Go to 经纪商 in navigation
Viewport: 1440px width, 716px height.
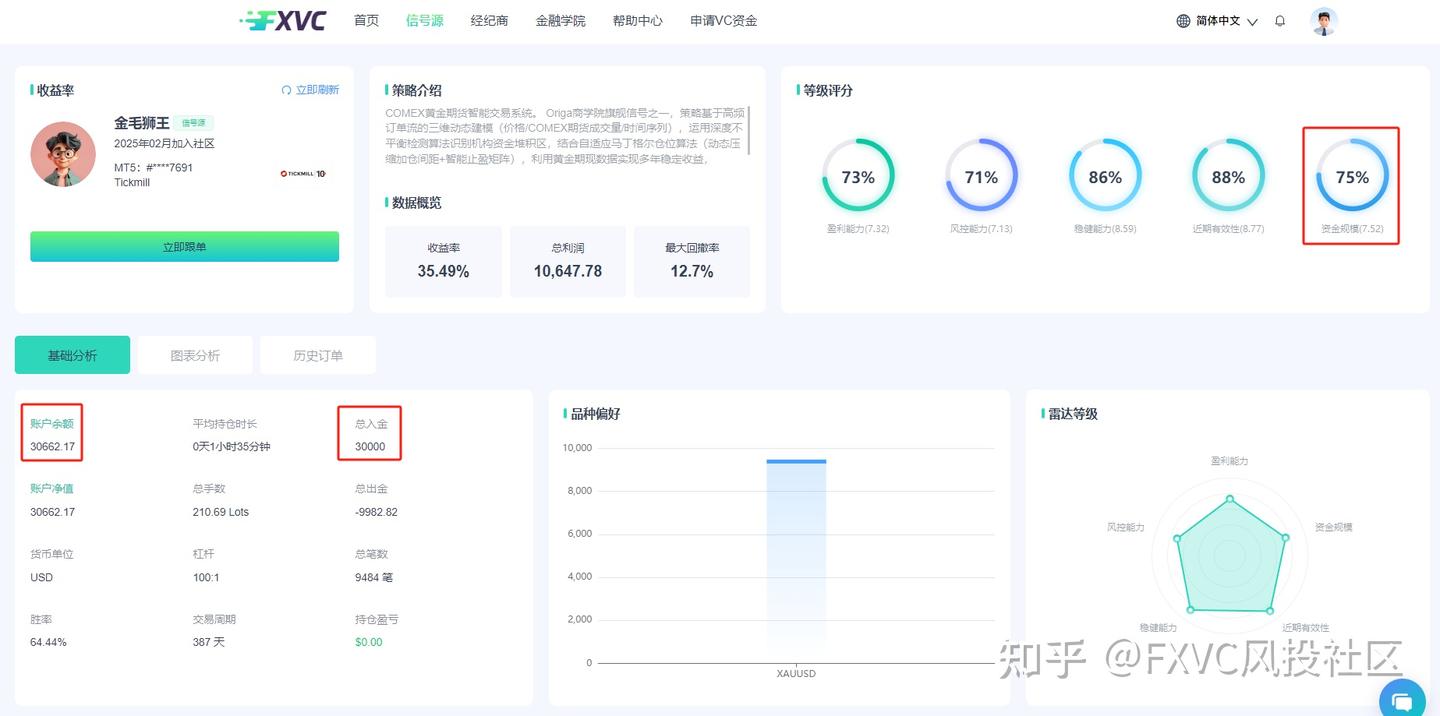point(489,21)
